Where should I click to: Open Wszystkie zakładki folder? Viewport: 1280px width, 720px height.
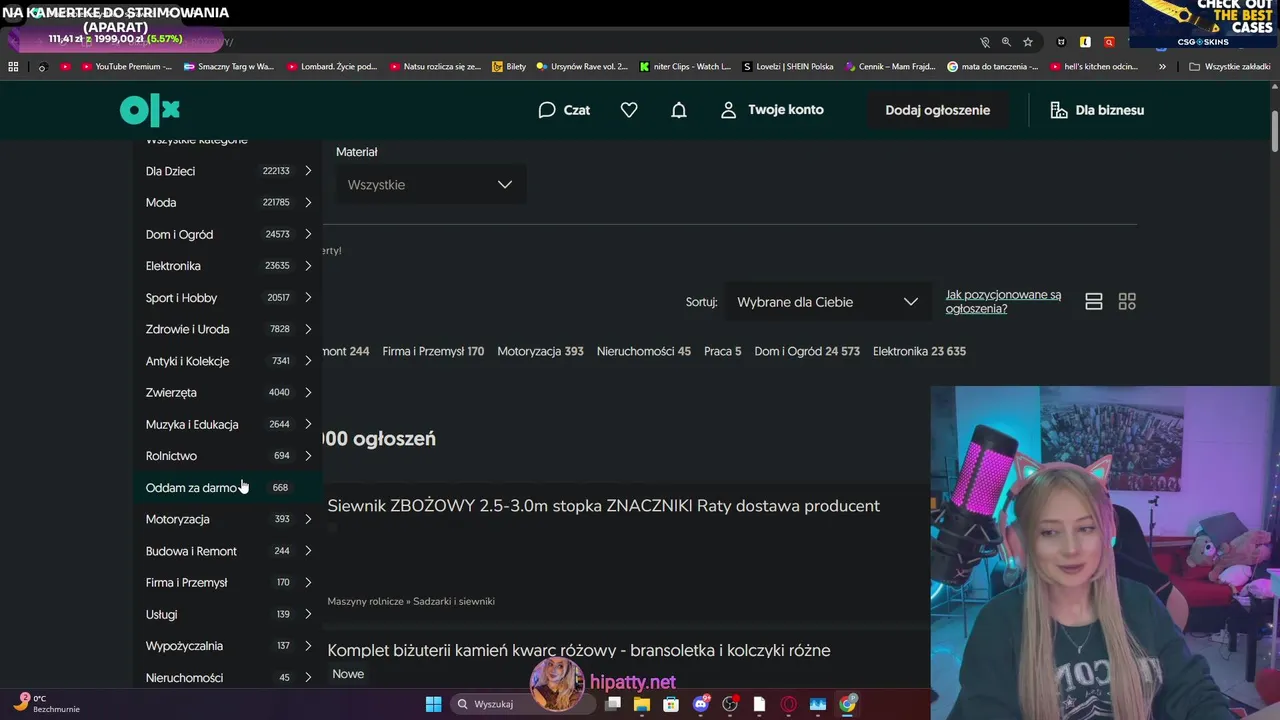coord(1230,67)
